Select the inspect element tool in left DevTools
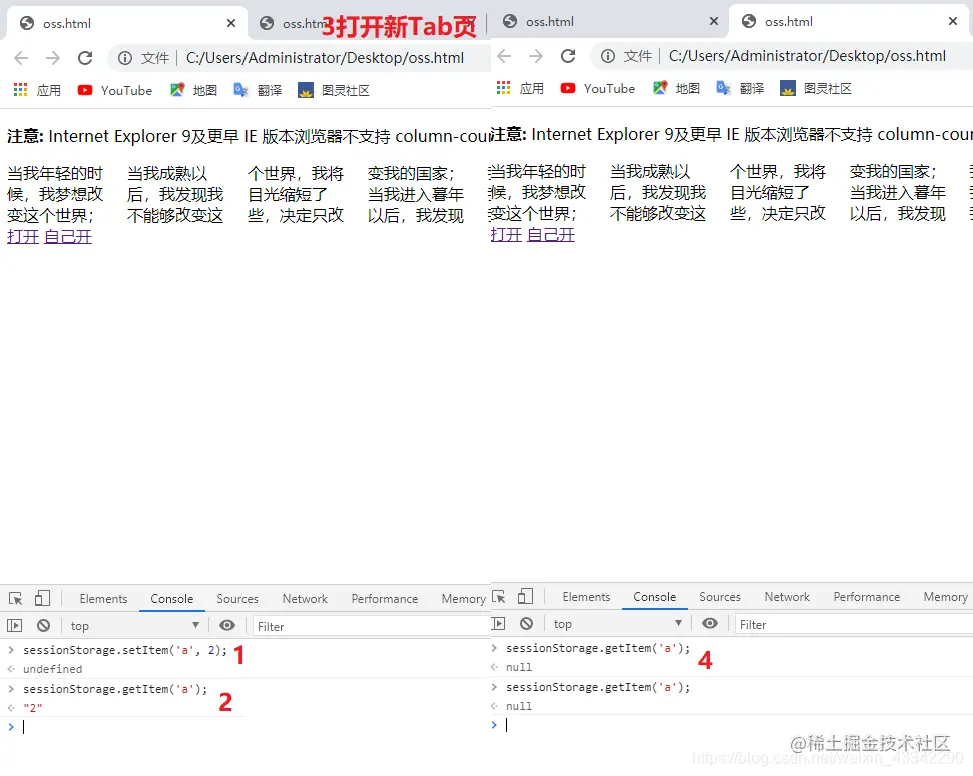This screenshot has width=973, height=776. point(13,597)
